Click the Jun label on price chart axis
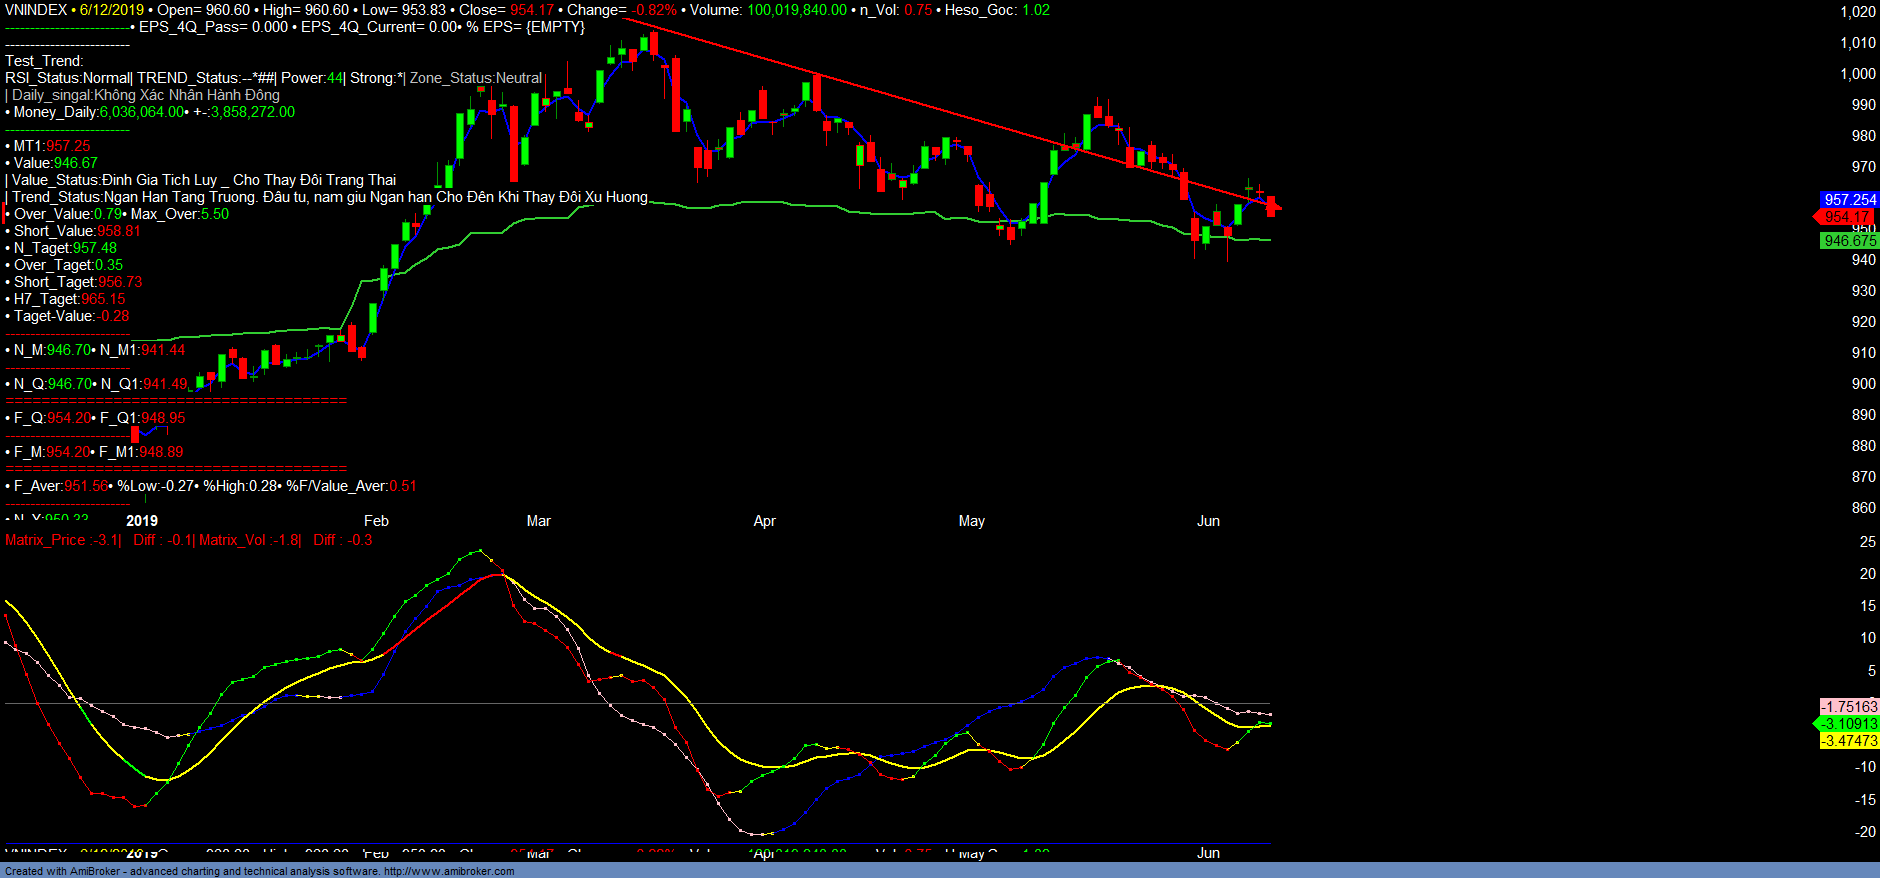The width and height of the screenshot is (1880, 878). 1208,521
